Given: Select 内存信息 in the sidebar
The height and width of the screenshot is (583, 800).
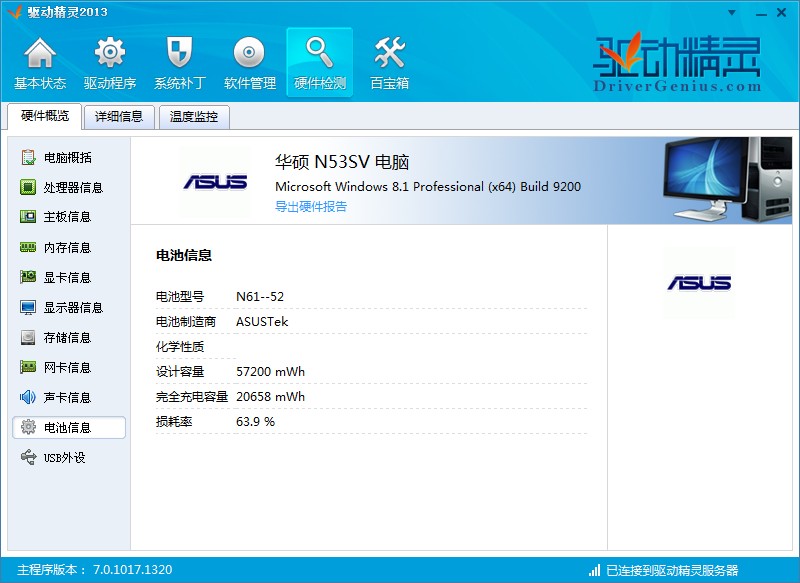Looking at the screenshot, I should coord(69,247).
